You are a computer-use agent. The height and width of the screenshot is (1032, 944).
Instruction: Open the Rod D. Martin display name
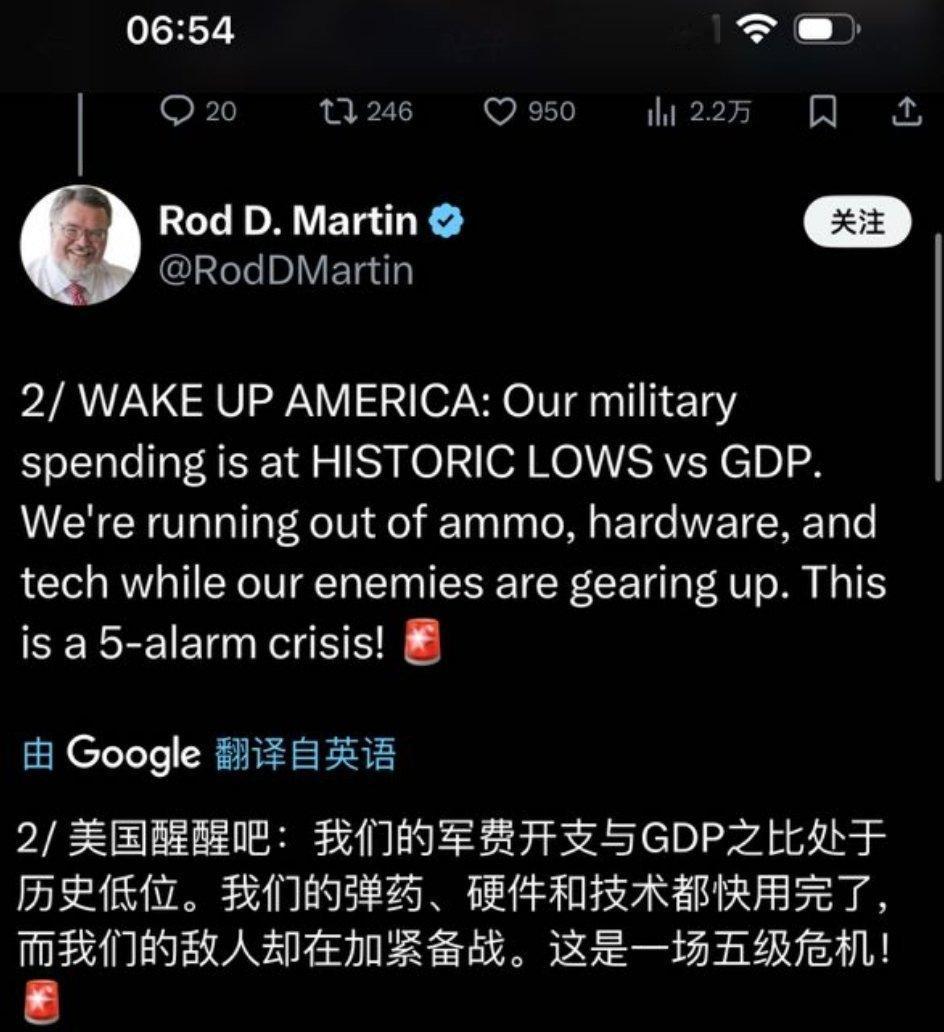(288, 220)
